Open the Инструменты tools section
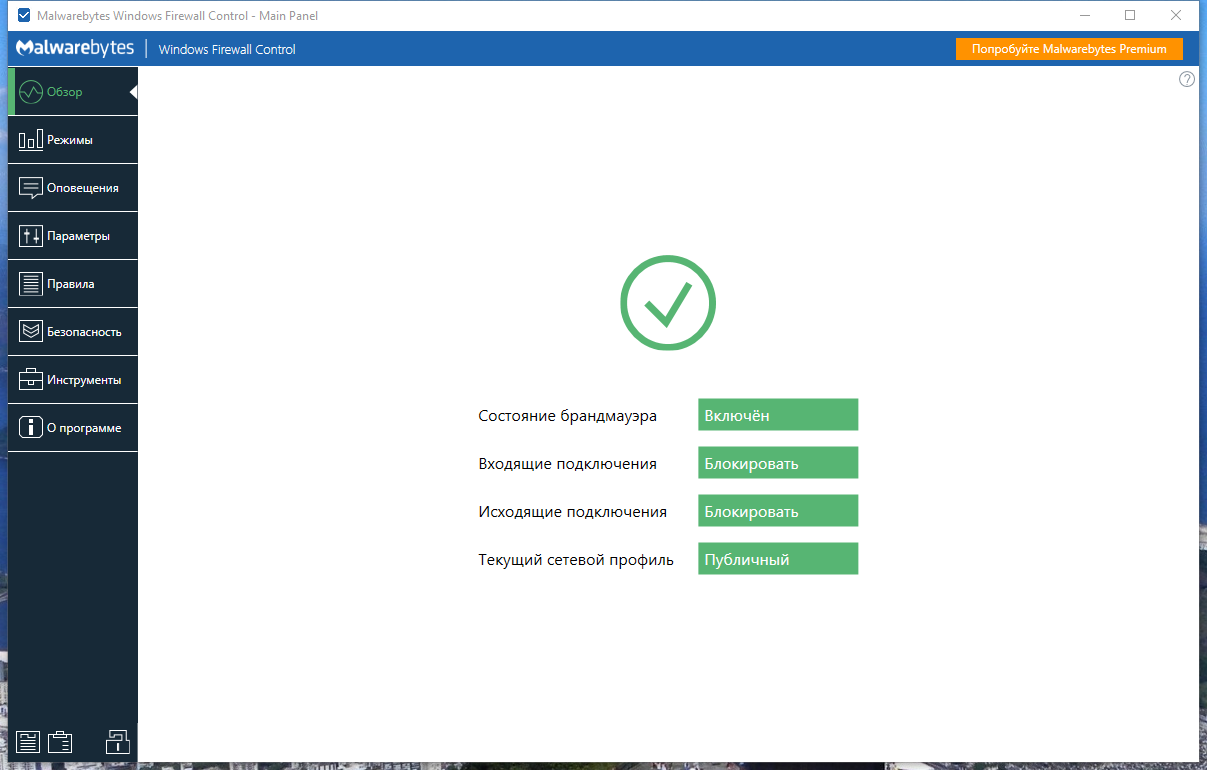Screen dimensions: 1207x770 (73, 380)
